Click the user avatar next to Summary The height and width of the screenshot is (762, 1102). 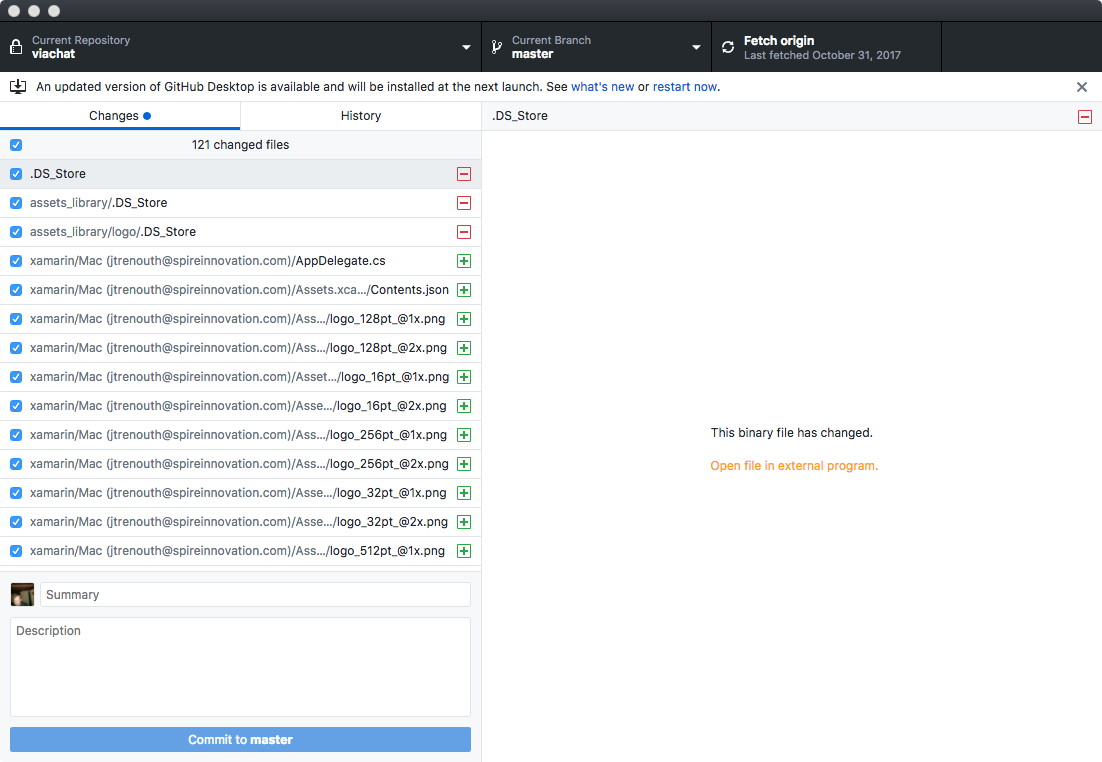coord(22,595)
